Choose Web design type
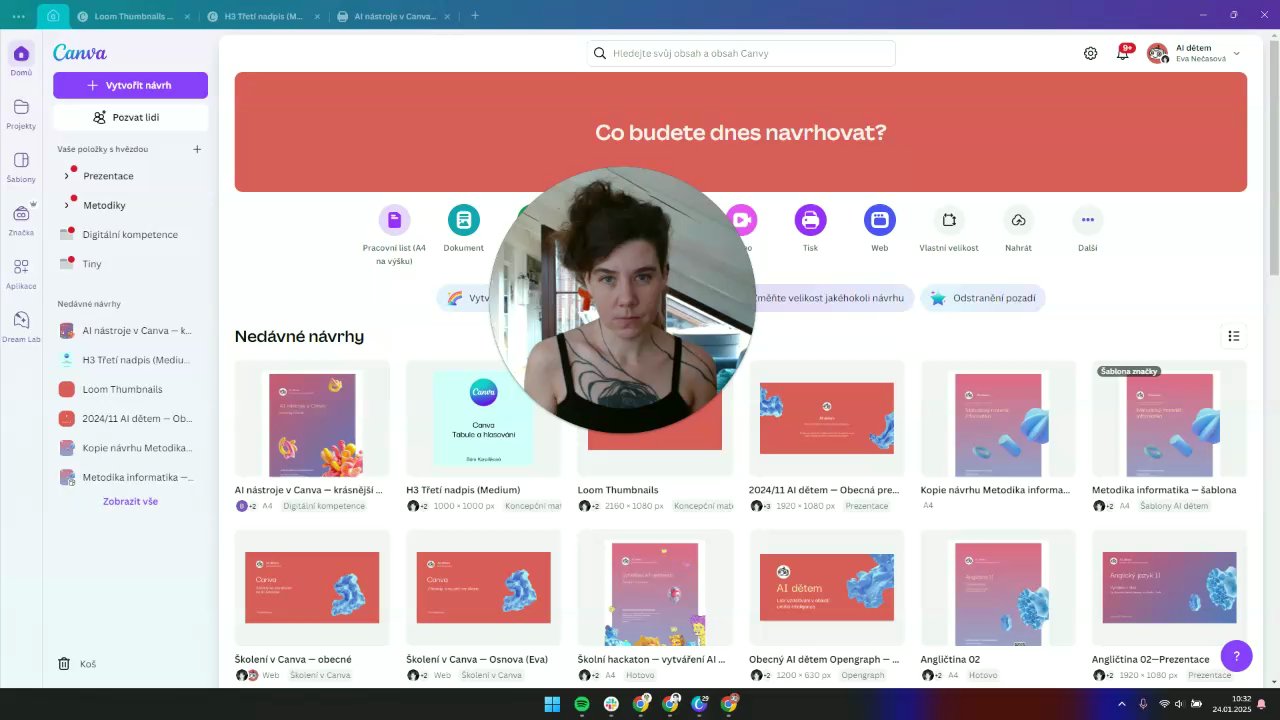 point(879,229)
